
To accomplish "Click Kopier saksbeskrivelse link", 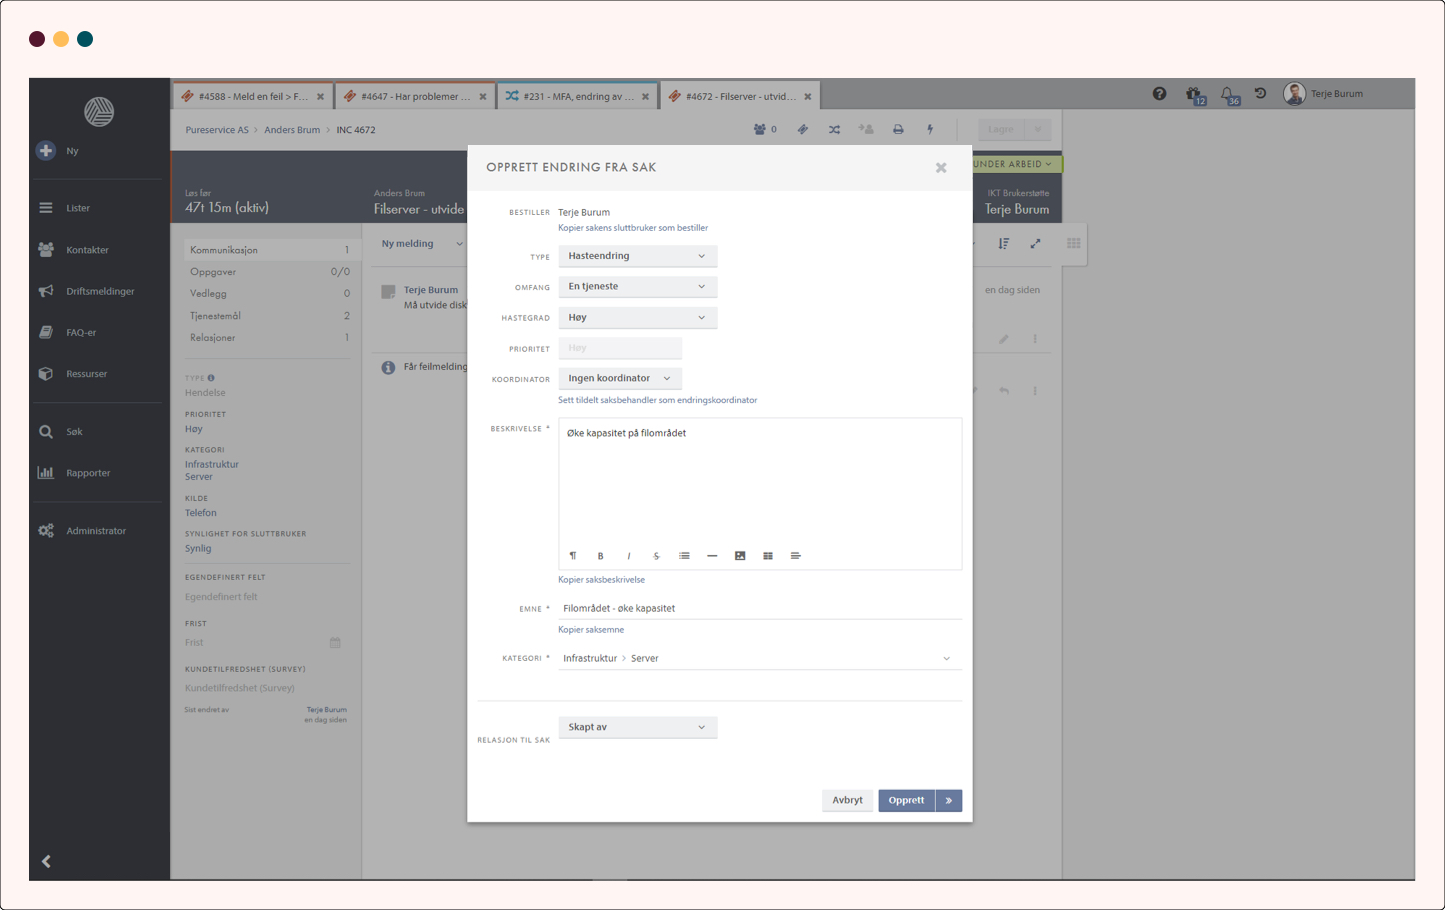I will (601, 580).
